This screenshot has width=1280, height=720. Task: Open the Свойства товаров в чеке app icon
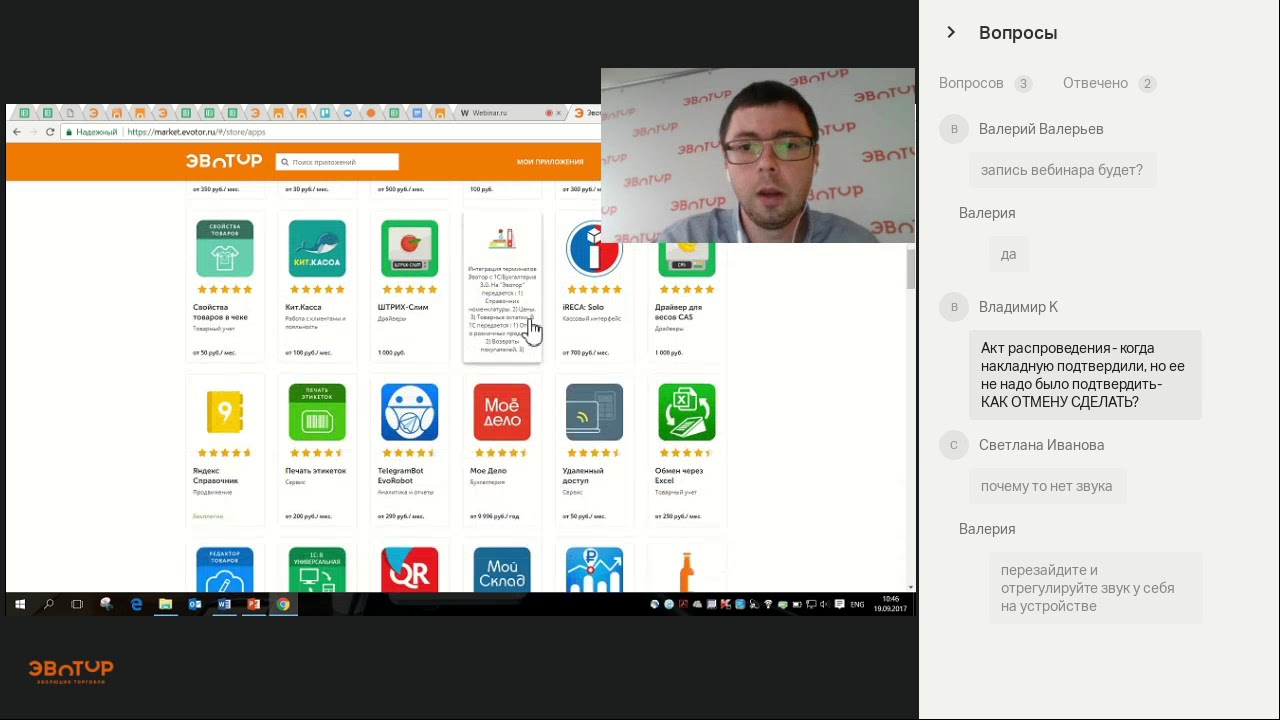click(x=225, y=248)
